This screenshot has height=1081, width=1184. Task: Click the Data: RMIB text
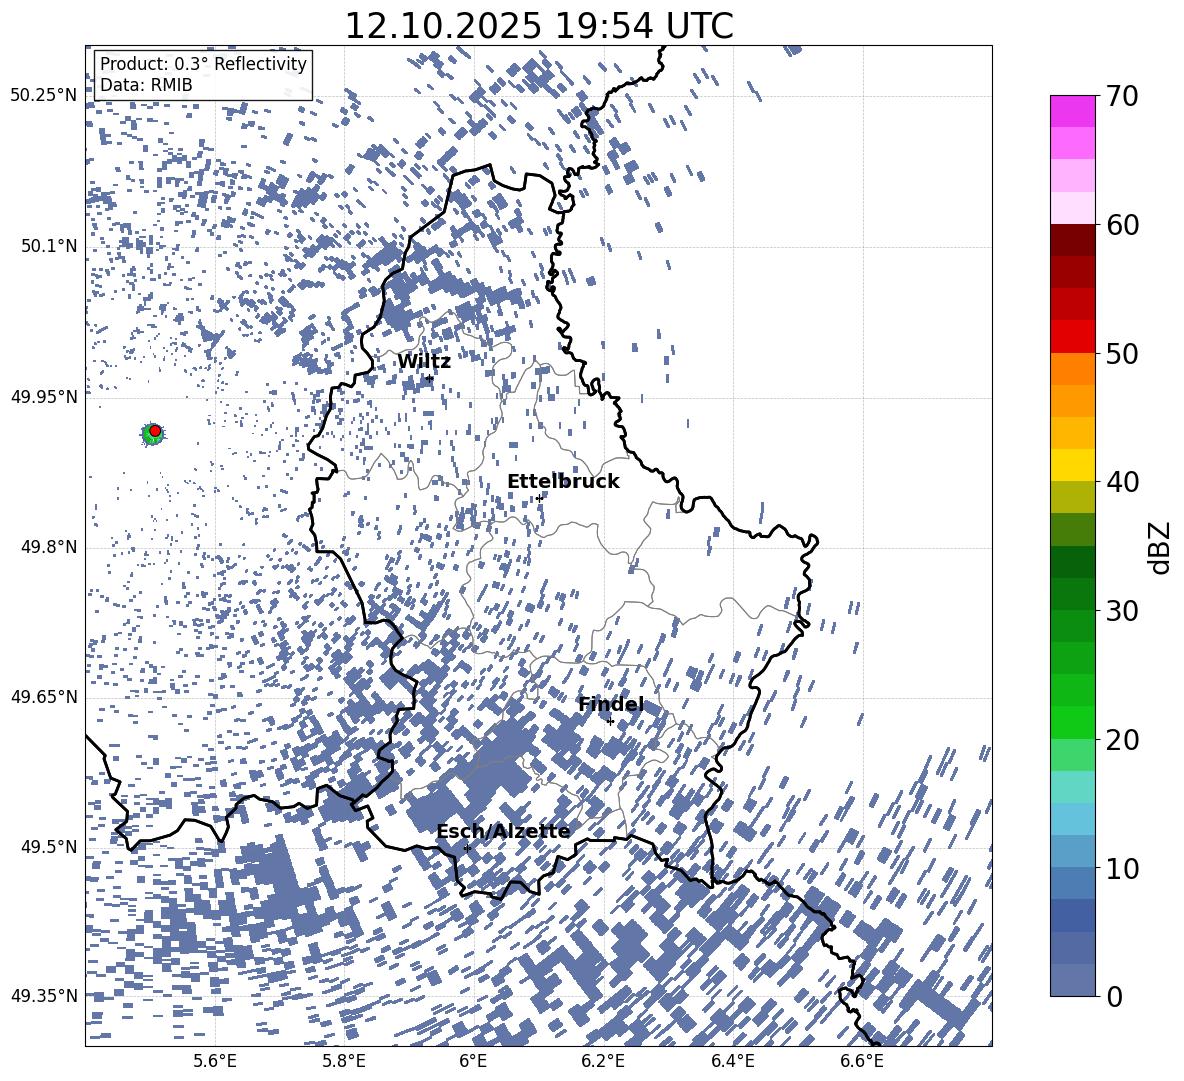tap(146, 85)
